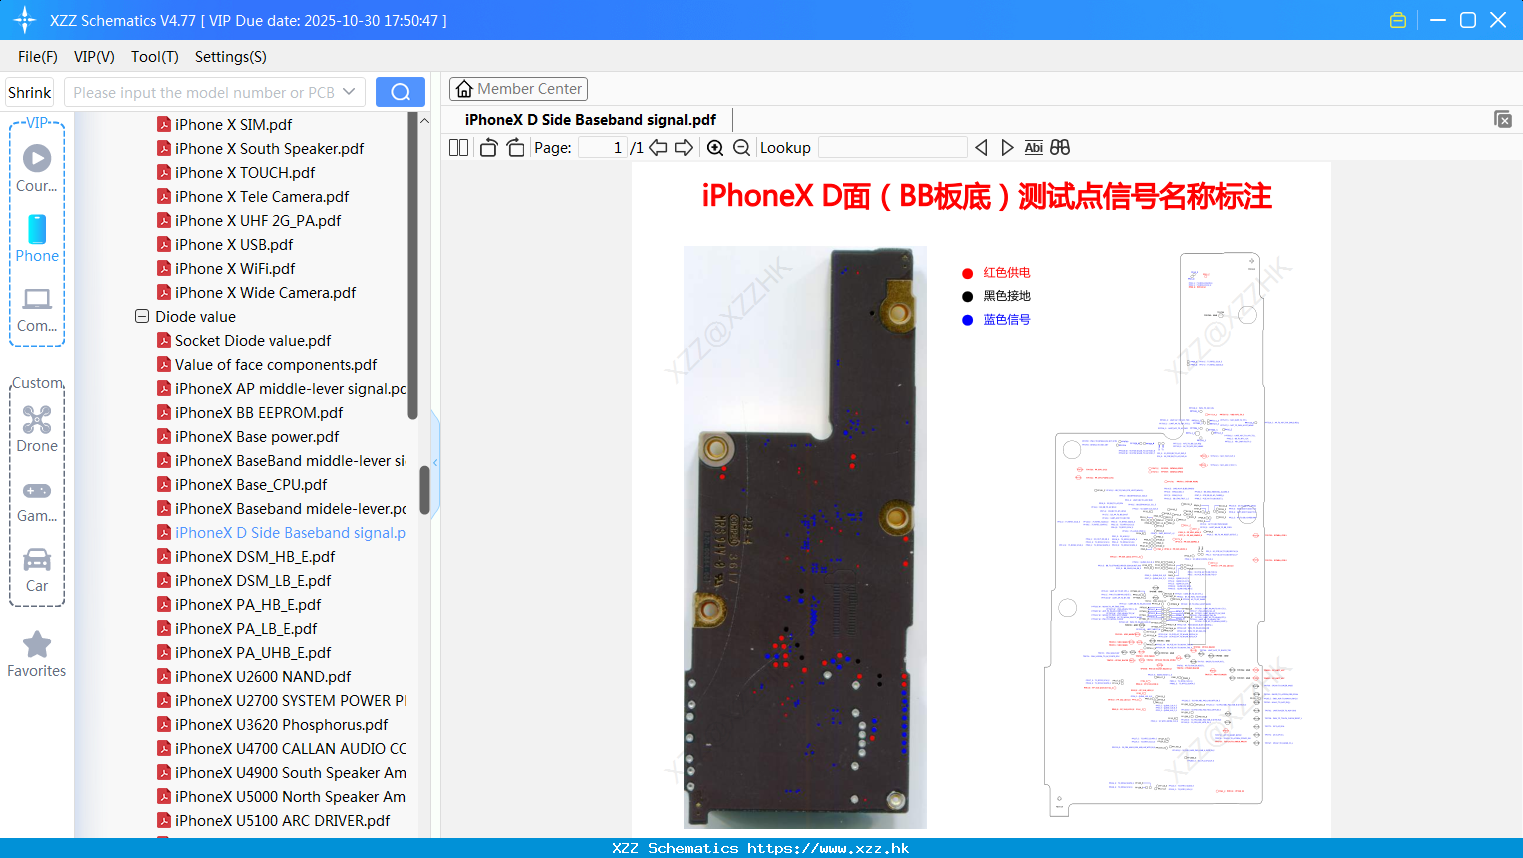Open iPhoneX BB EEPROM.pdf

click(259, 412)
